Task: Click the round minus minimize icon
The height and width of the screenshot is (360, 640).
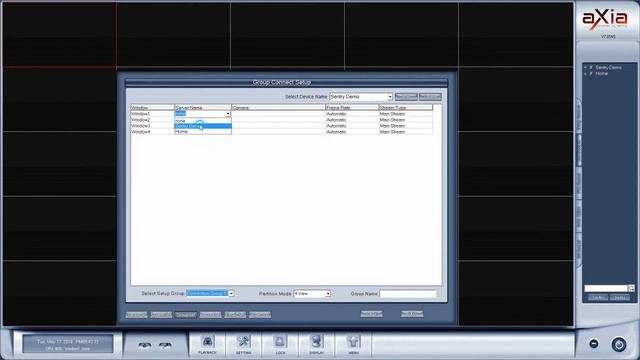Action: (594, 344)
